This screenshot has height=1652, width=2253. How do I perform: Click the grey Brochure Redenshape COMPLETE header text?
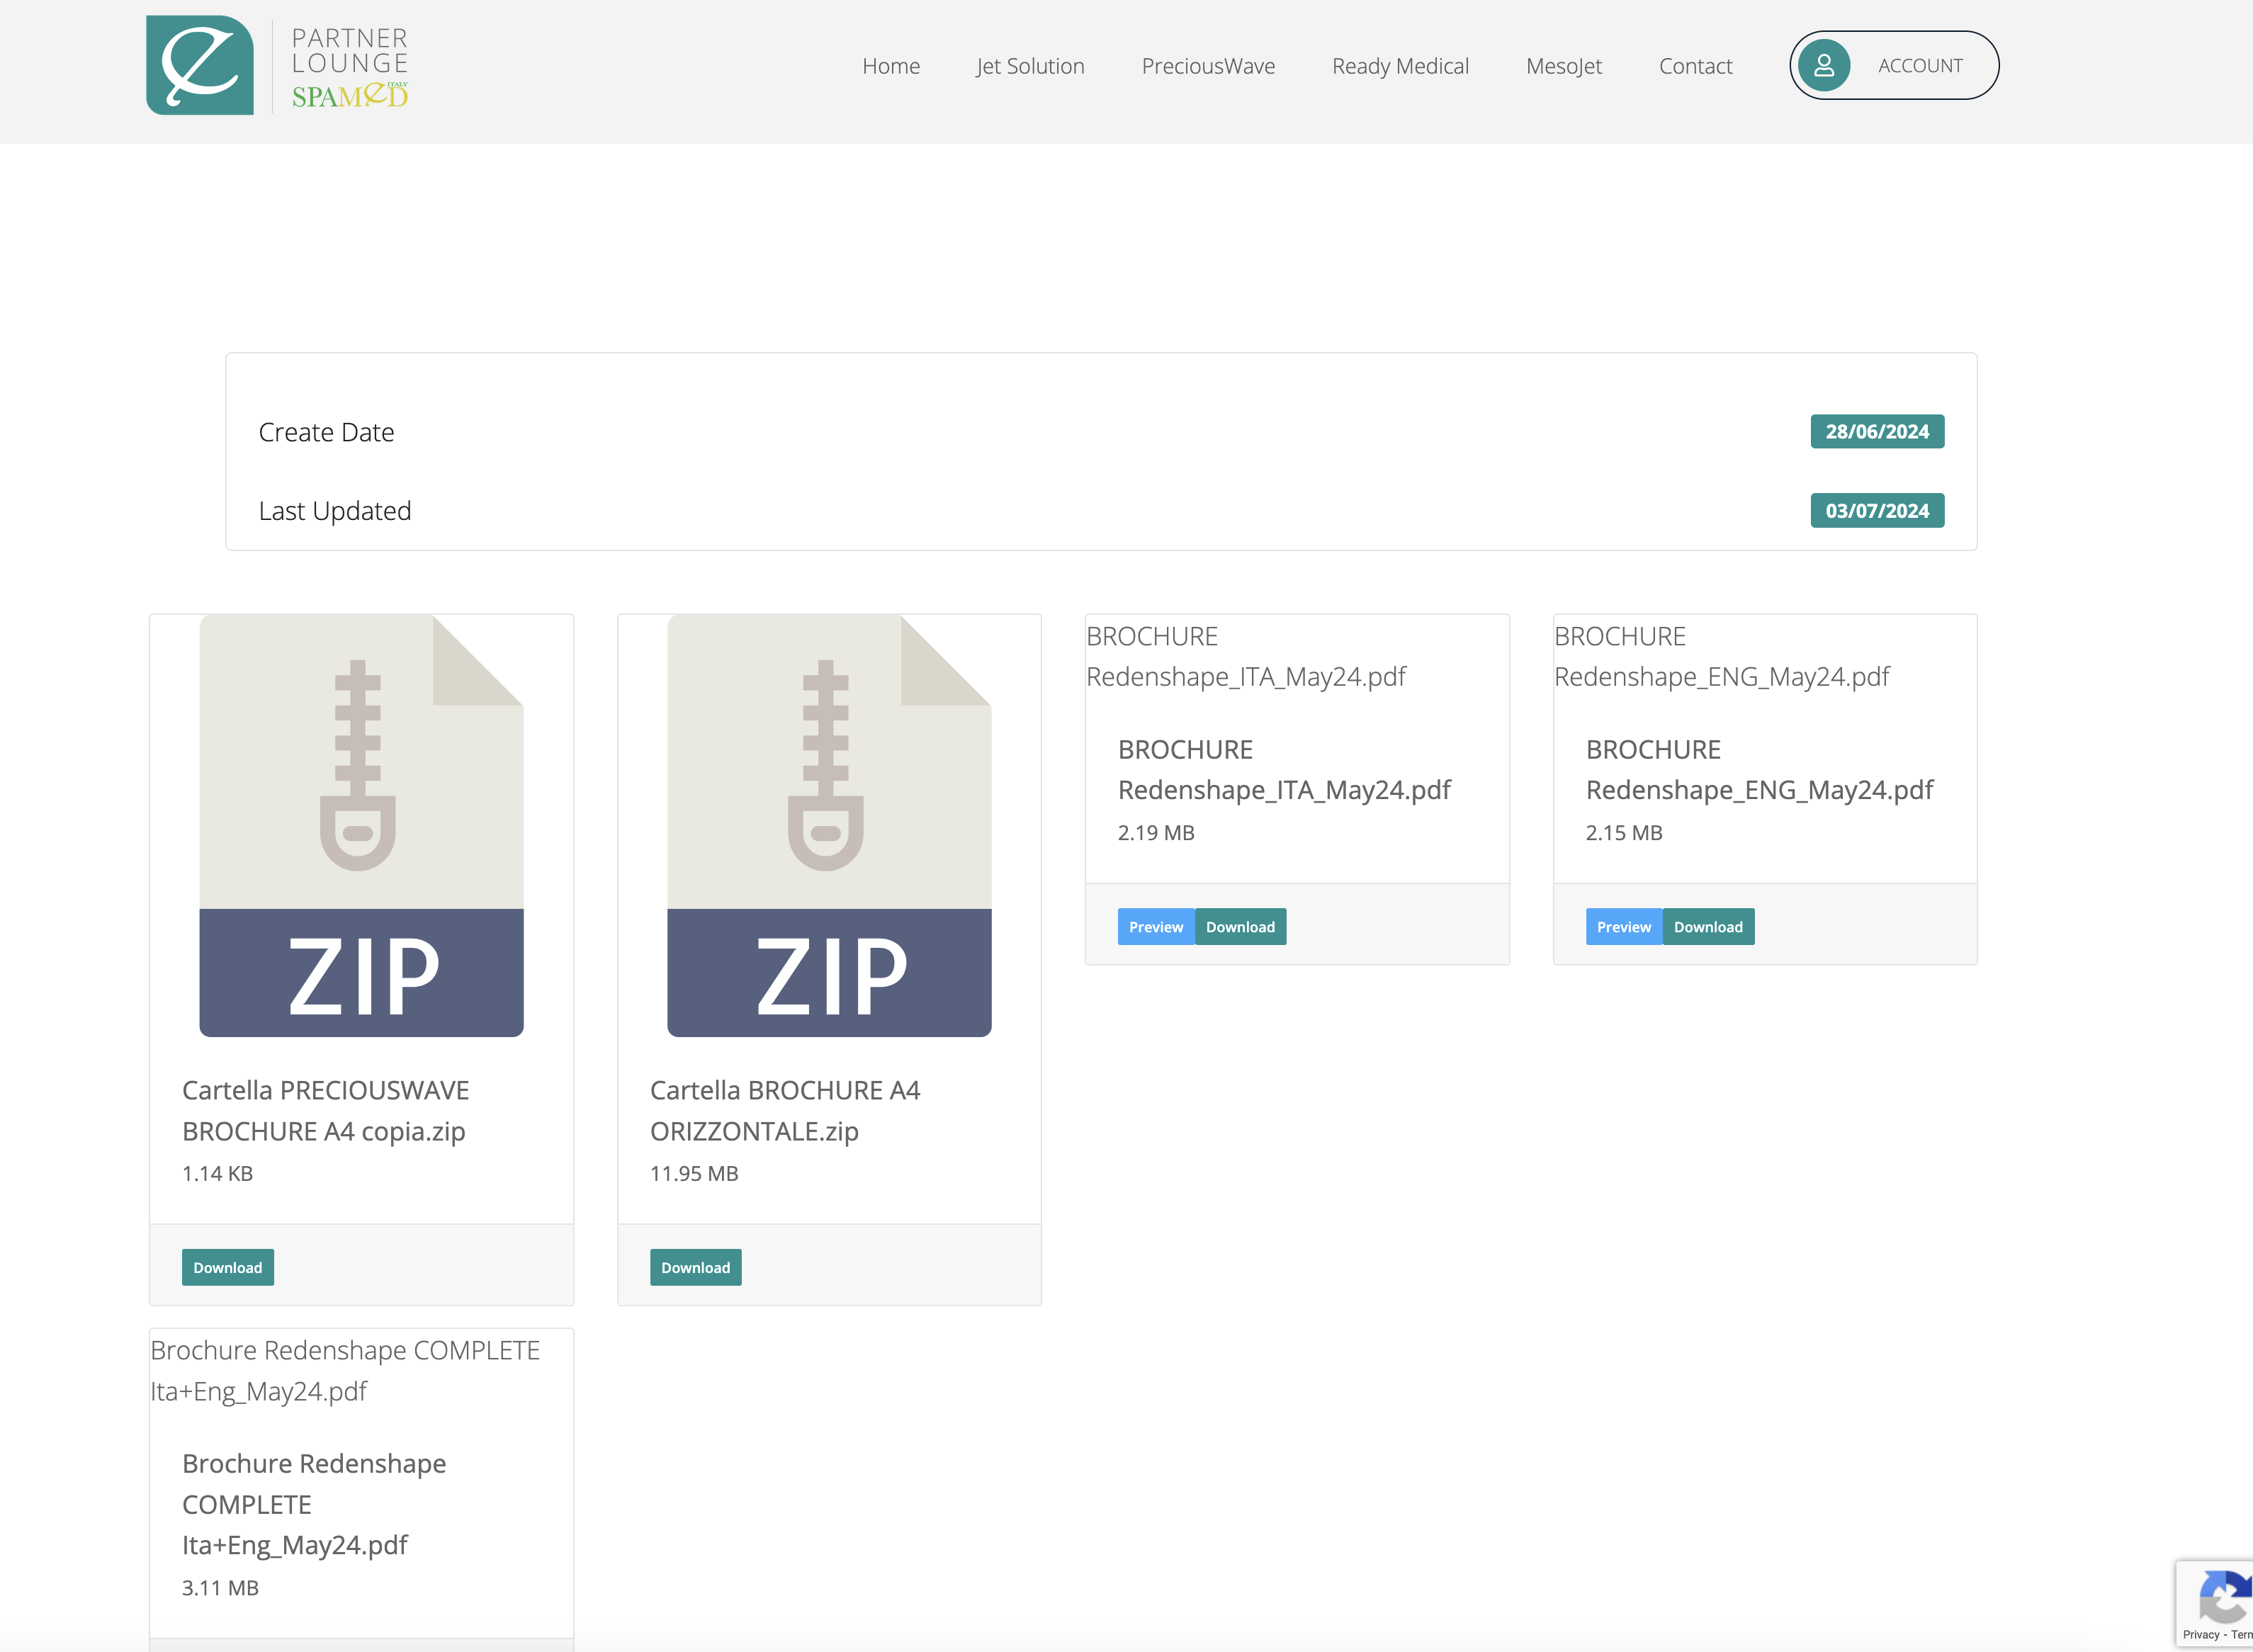pos(345,1371)
